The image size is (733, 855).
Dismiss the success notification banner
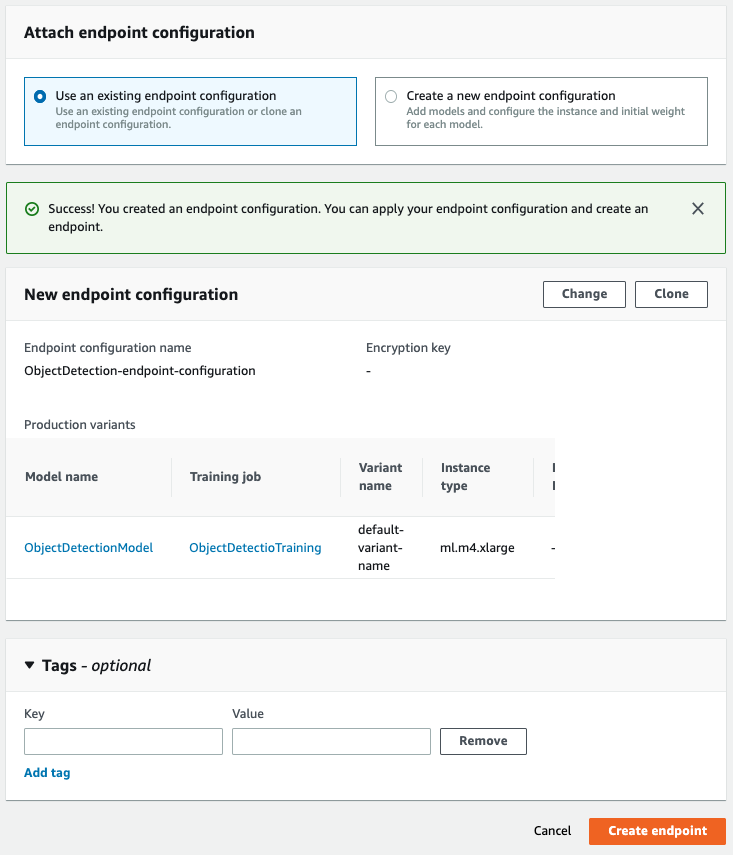[698, 209]
